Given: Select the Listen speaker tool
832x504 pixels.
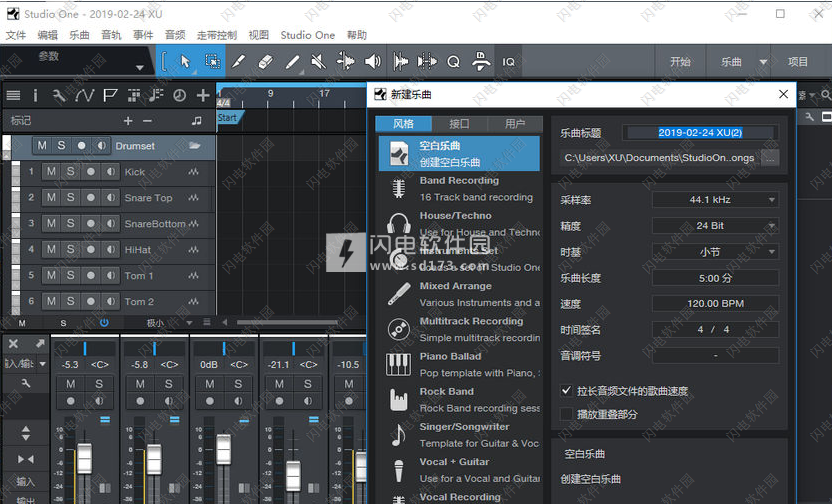Looking at the screenshot, I should click(x=373, y=62).
